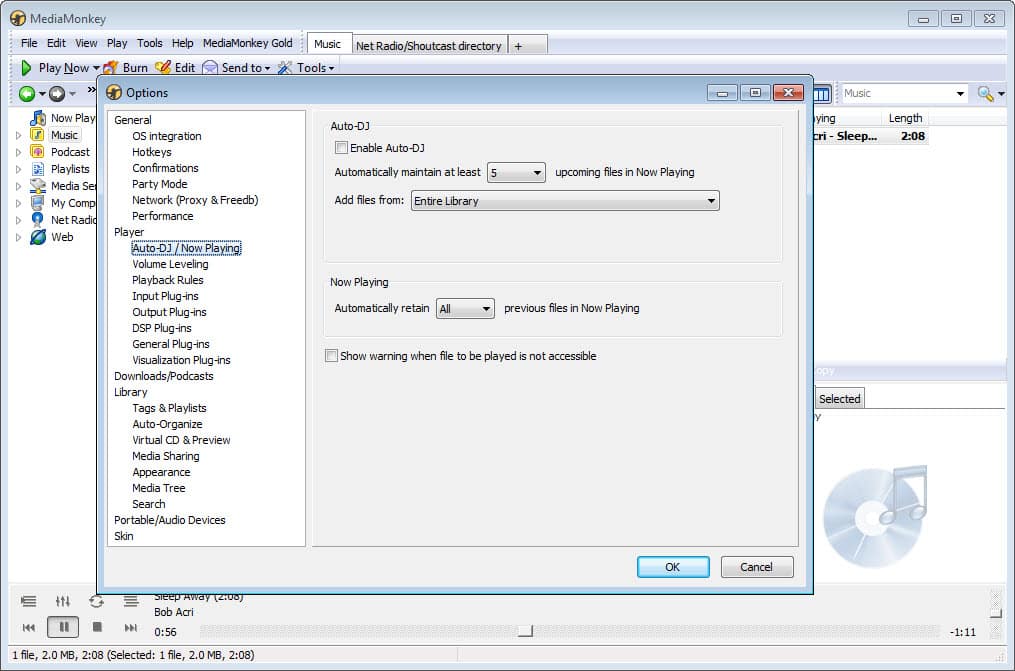Image resolution: width=1015 pixels, height=671 pixels.
Task: Click the column view layout icon
Action: click(821, 94)
